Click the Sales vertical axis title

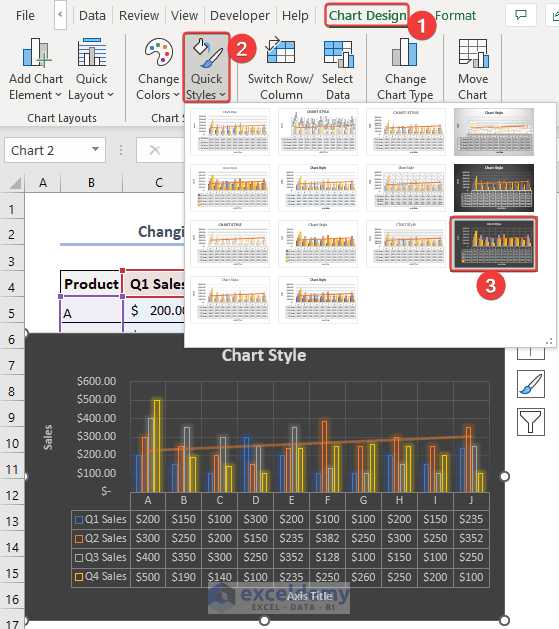click(x=48, y=437)
